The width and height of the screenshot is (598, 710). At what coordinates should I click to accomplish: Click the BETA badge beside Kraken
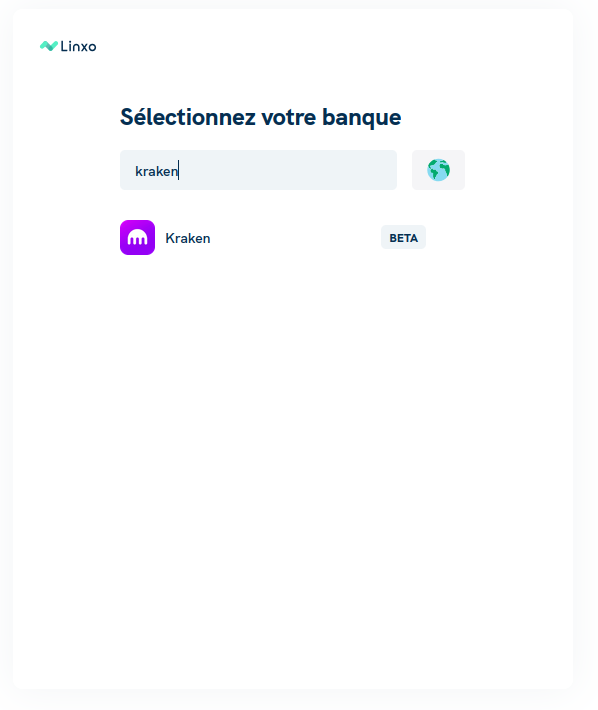403,237
